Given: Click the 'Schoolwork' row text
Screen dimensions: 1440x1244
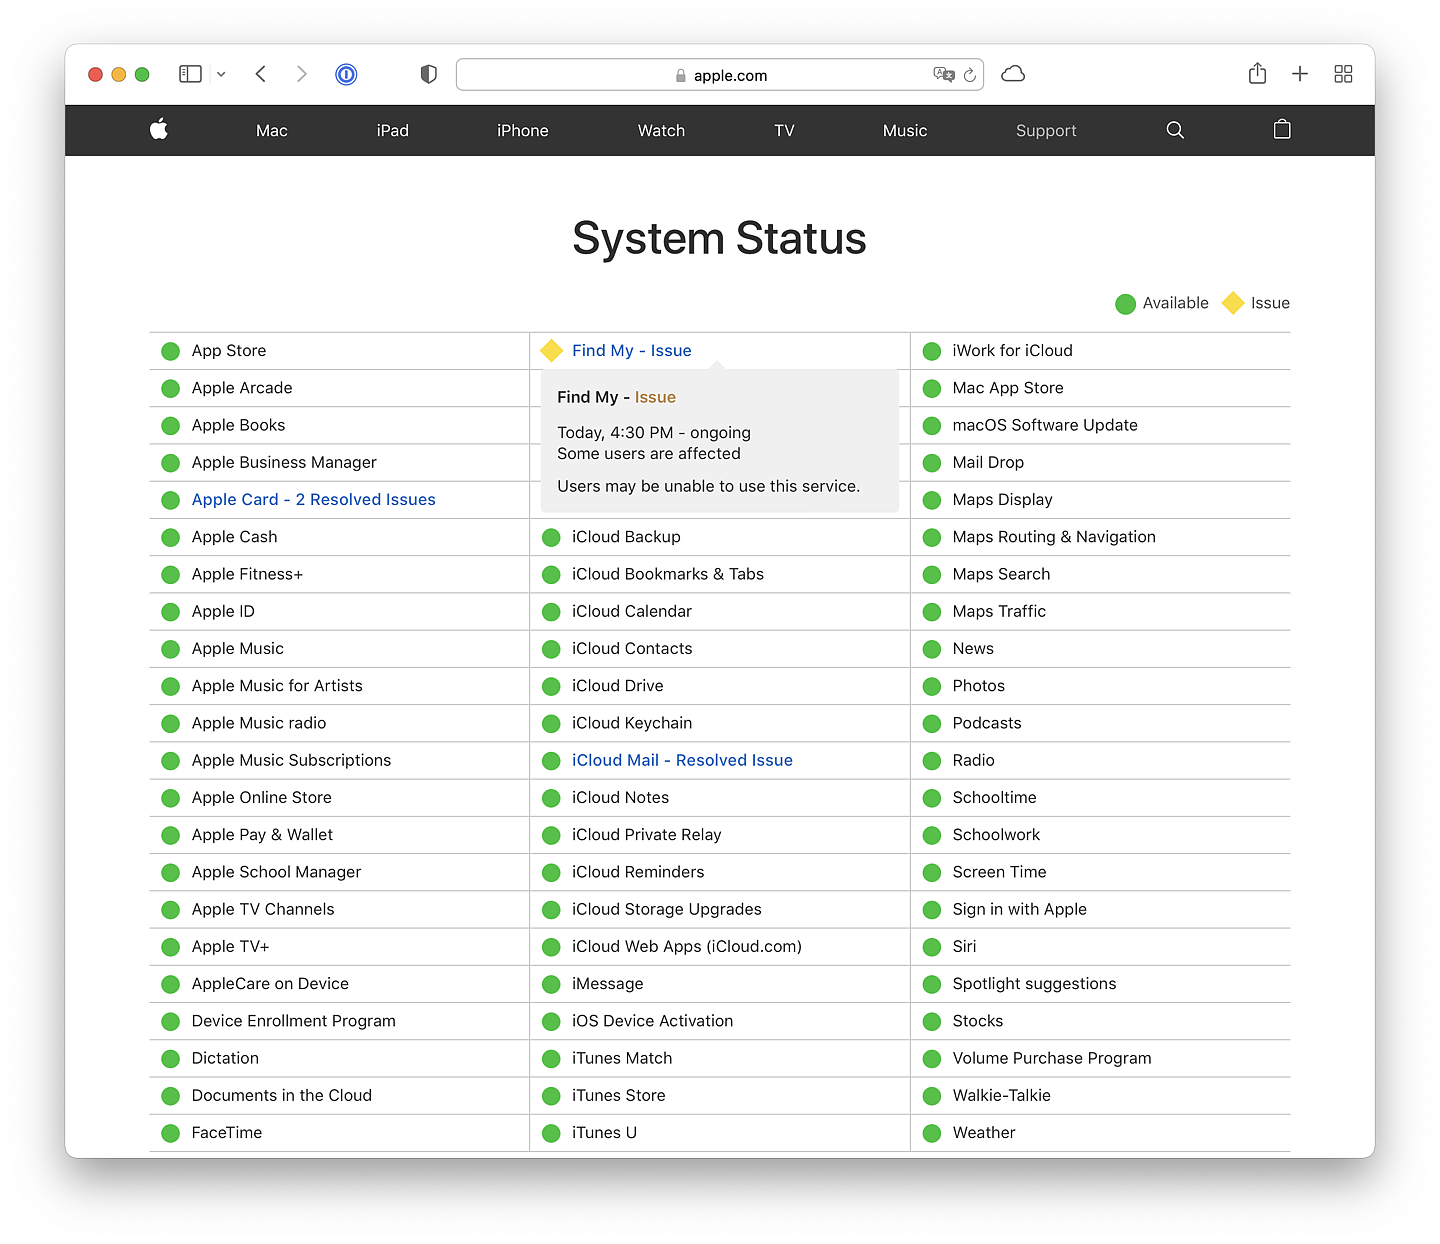Looking at the screenshot, I should click(996, 835).
